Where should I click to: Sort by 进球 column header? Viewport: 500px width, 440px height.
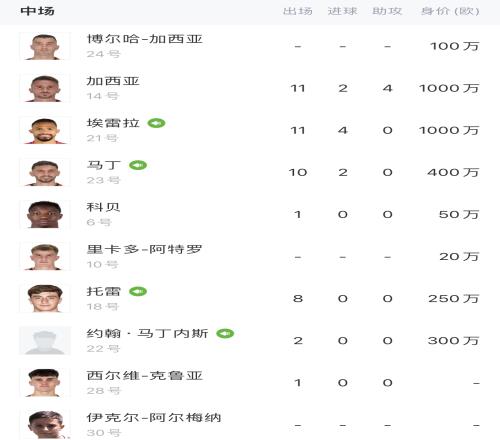pyautogui.click(x=342, y=11)
